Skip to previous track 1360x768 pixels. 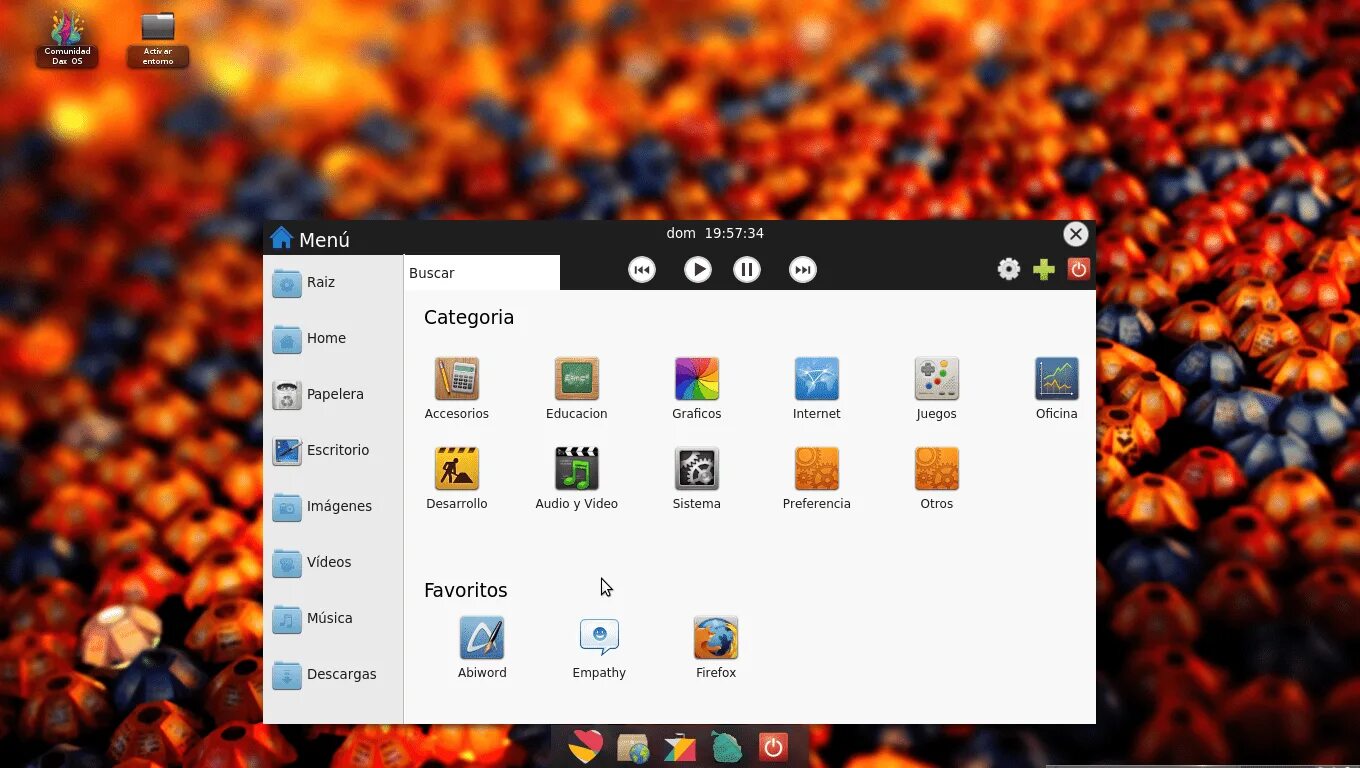point(642,270)
